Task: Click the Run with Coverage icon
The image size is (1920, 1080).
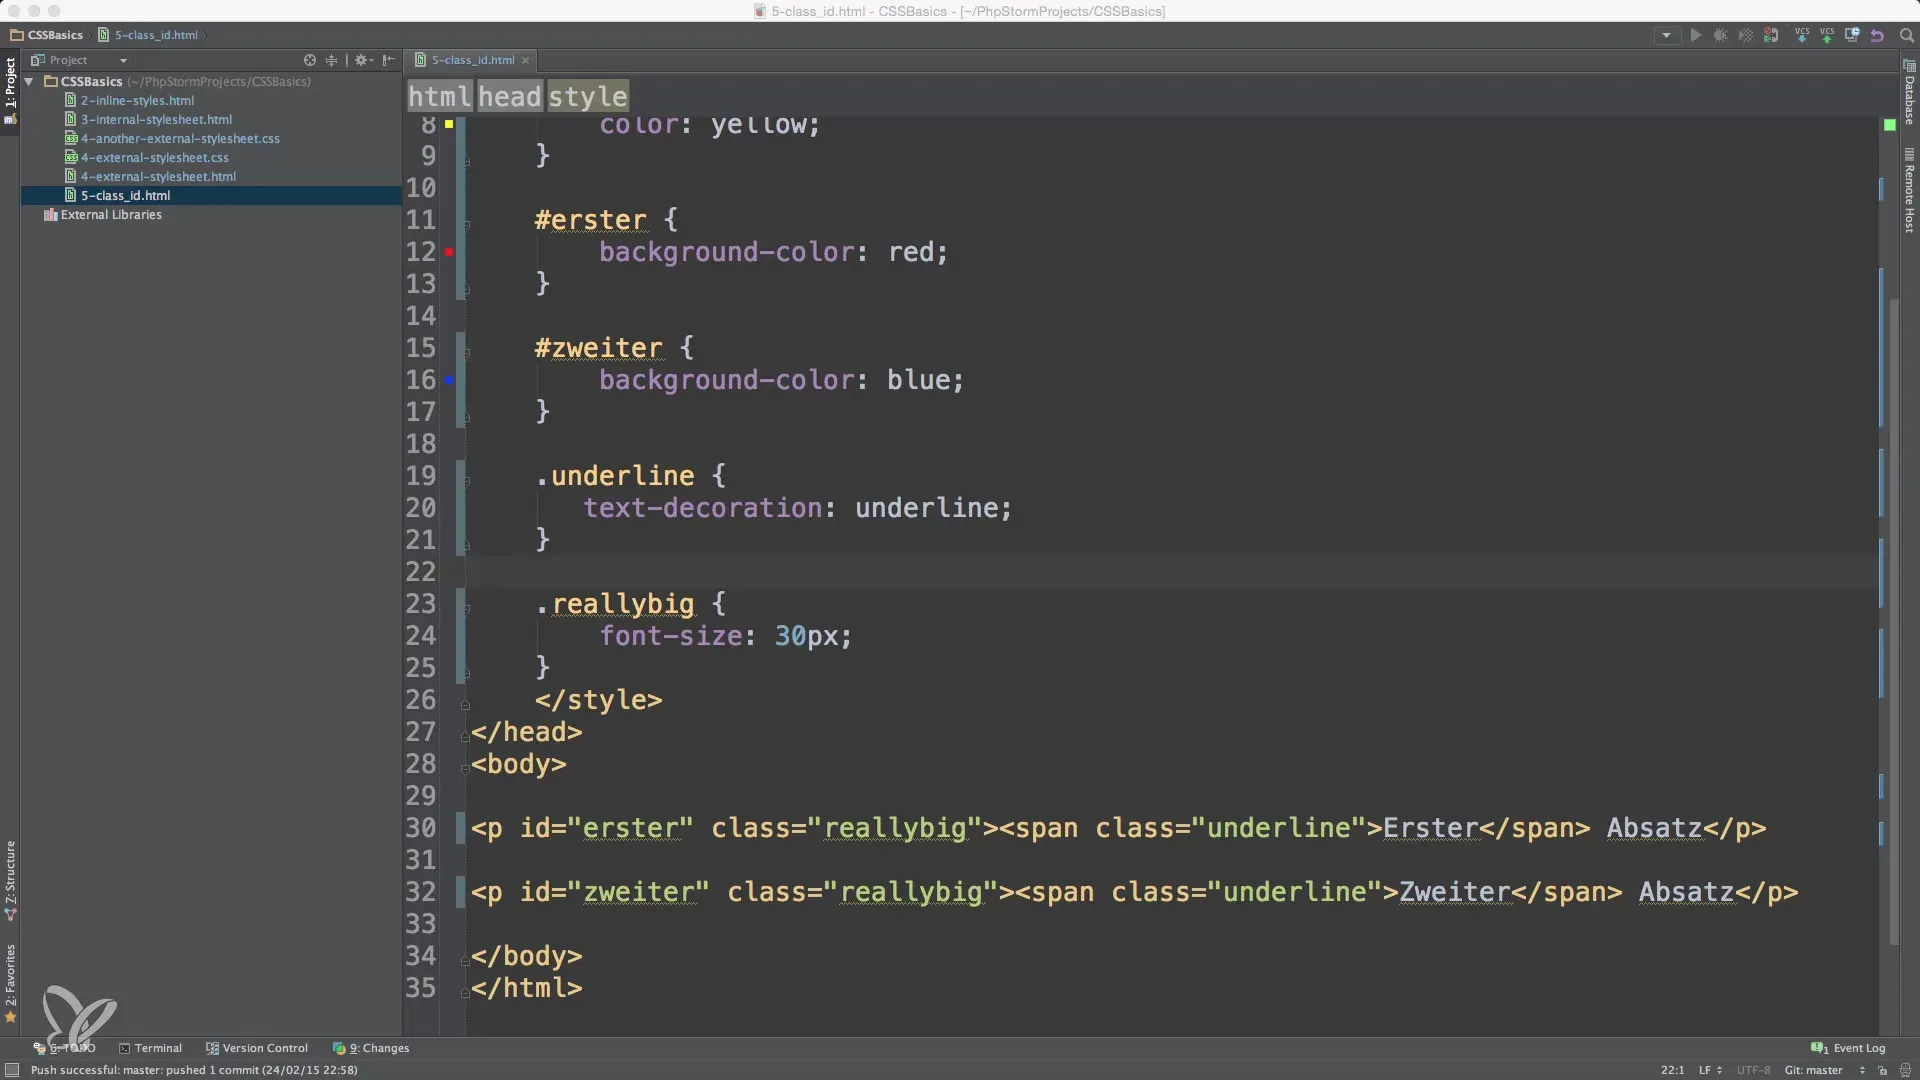Action: 1745,35
